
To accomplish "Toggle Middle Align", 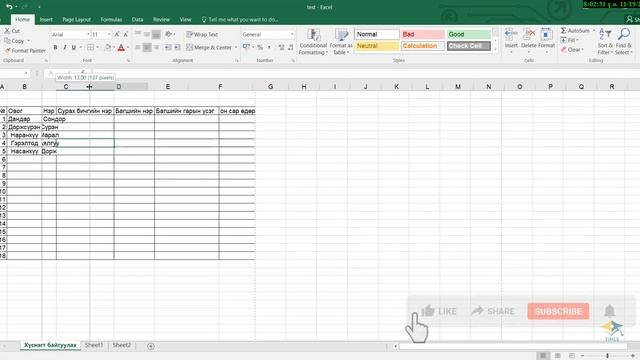I will pyautogui.click(x=147, y=35).
